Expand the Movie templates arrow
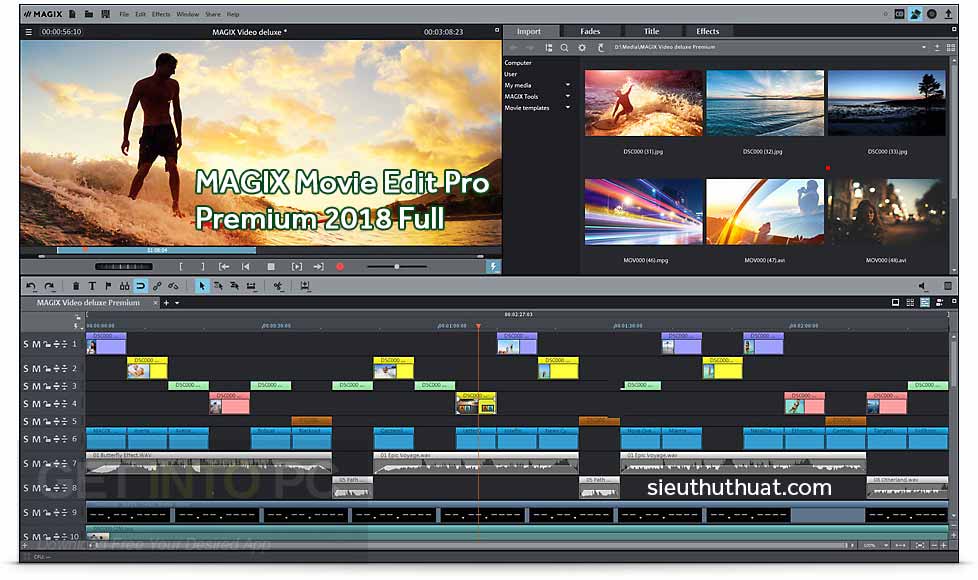 coord(568,107)
